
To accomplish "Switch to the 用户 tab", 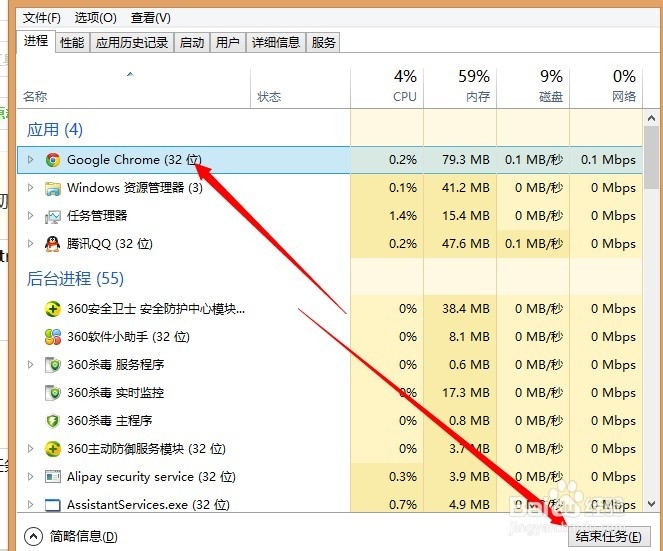I will tap(227, 43).
